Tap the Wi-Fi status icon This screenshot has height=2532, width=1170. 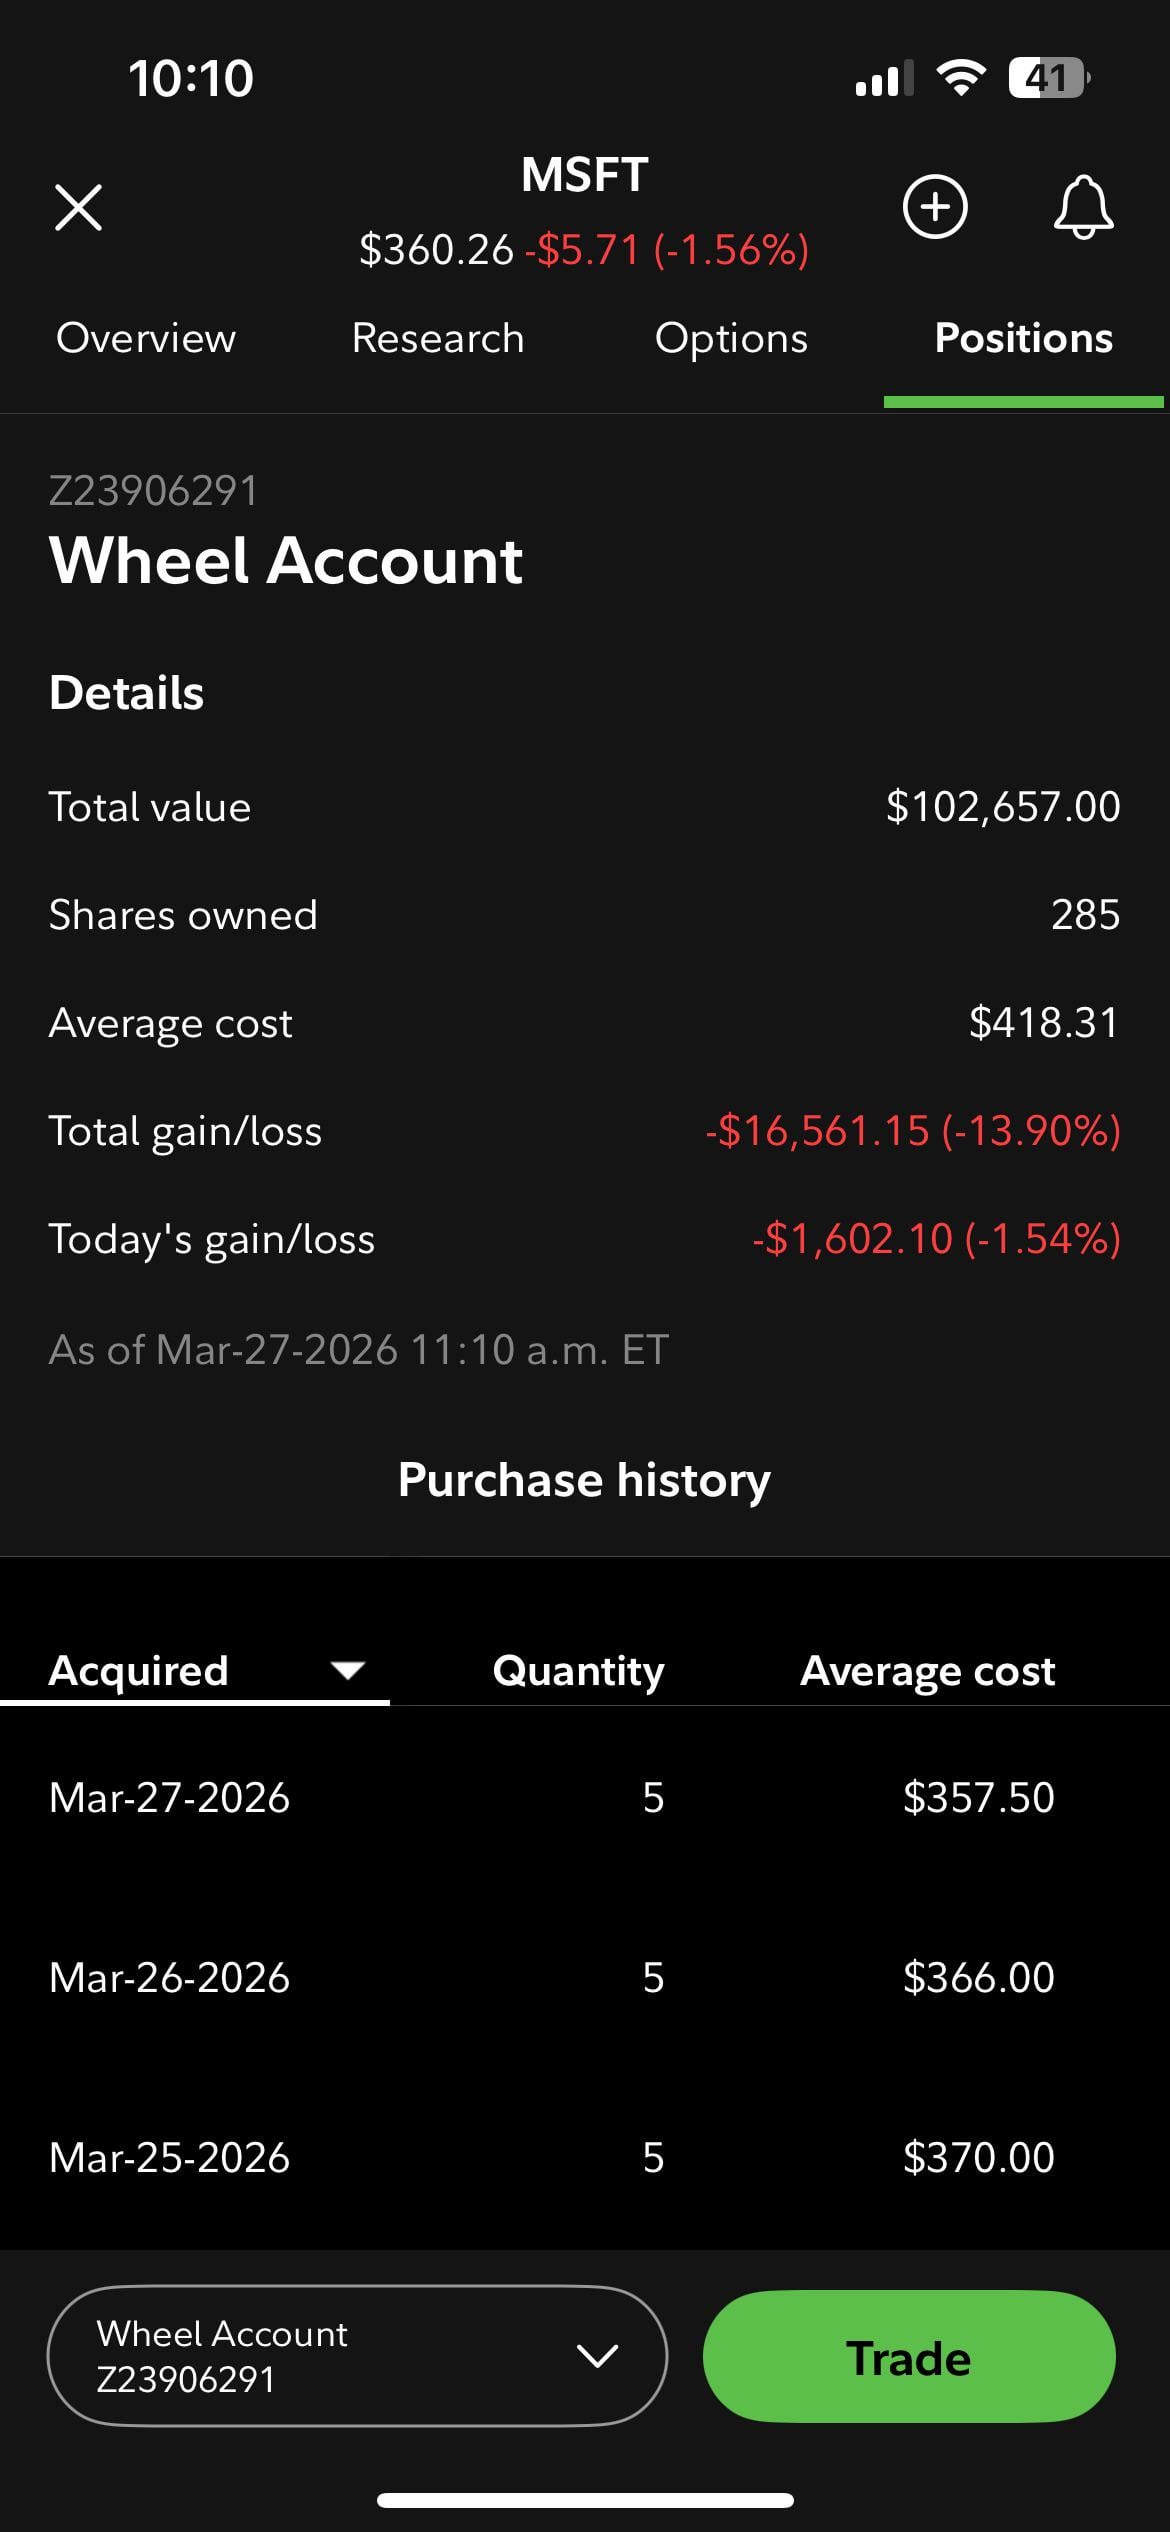[960, 78]
